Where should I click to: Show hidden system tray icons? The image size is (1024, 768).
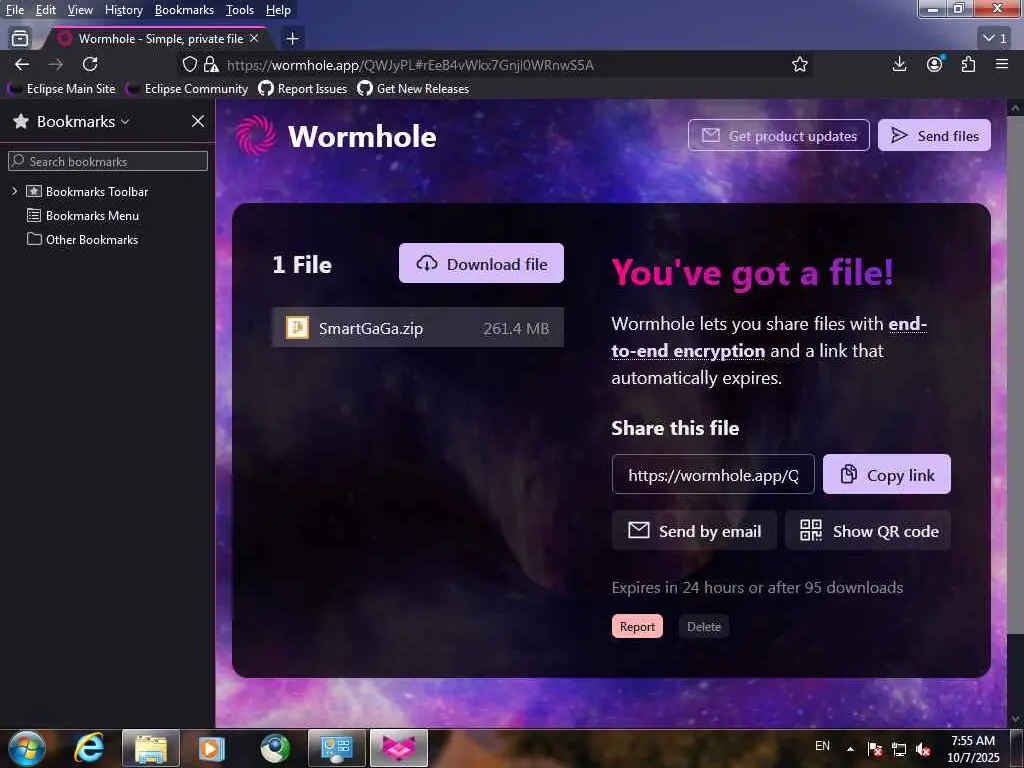click(850, 749)
